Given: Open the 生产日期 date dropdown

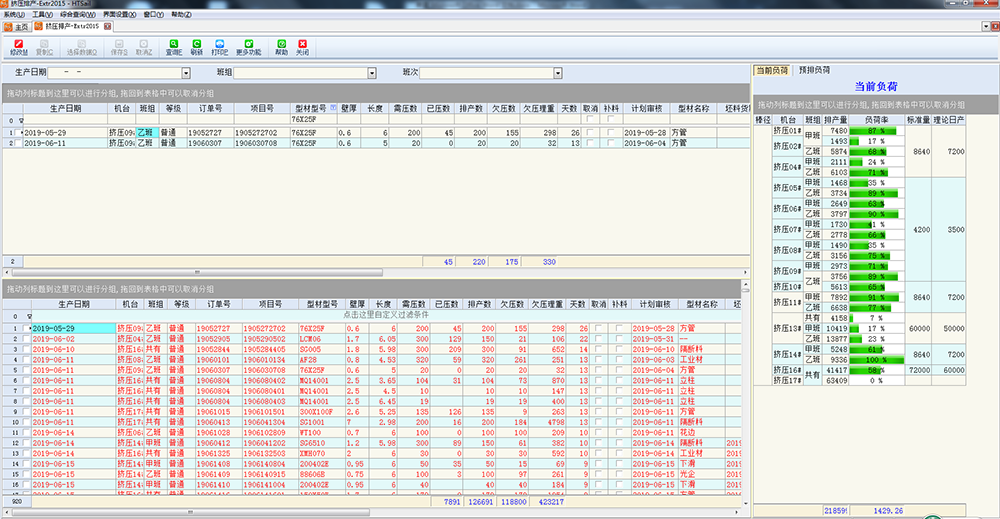Looking at the screenshot, I should point(185,73).
